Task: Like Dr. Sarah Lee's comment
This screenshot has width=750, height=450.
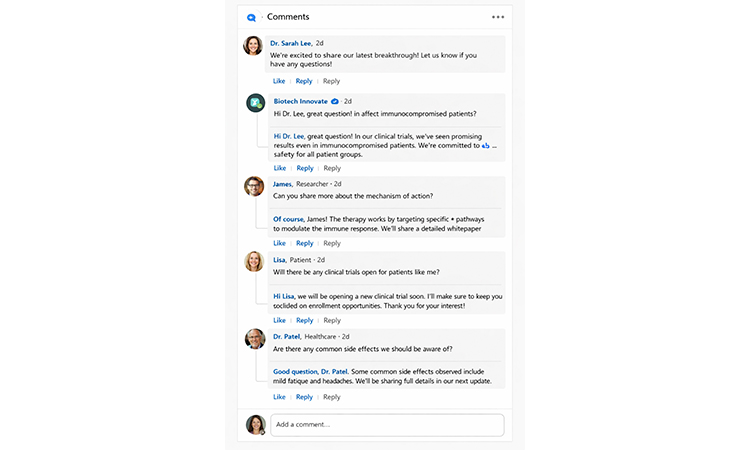Action: (x=279, y=81)
